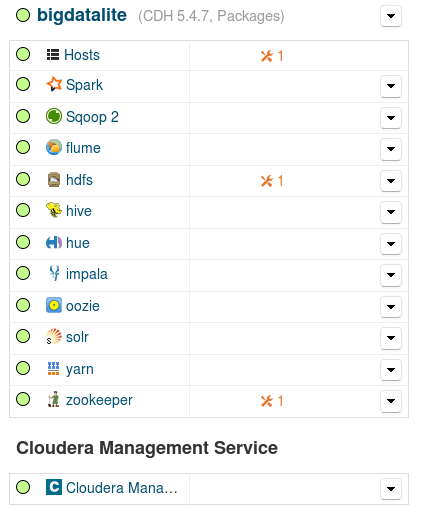This screenshot has width=426, height=517.
Task: Click the green health status circle for yarn
Action: tap(23, 368)
